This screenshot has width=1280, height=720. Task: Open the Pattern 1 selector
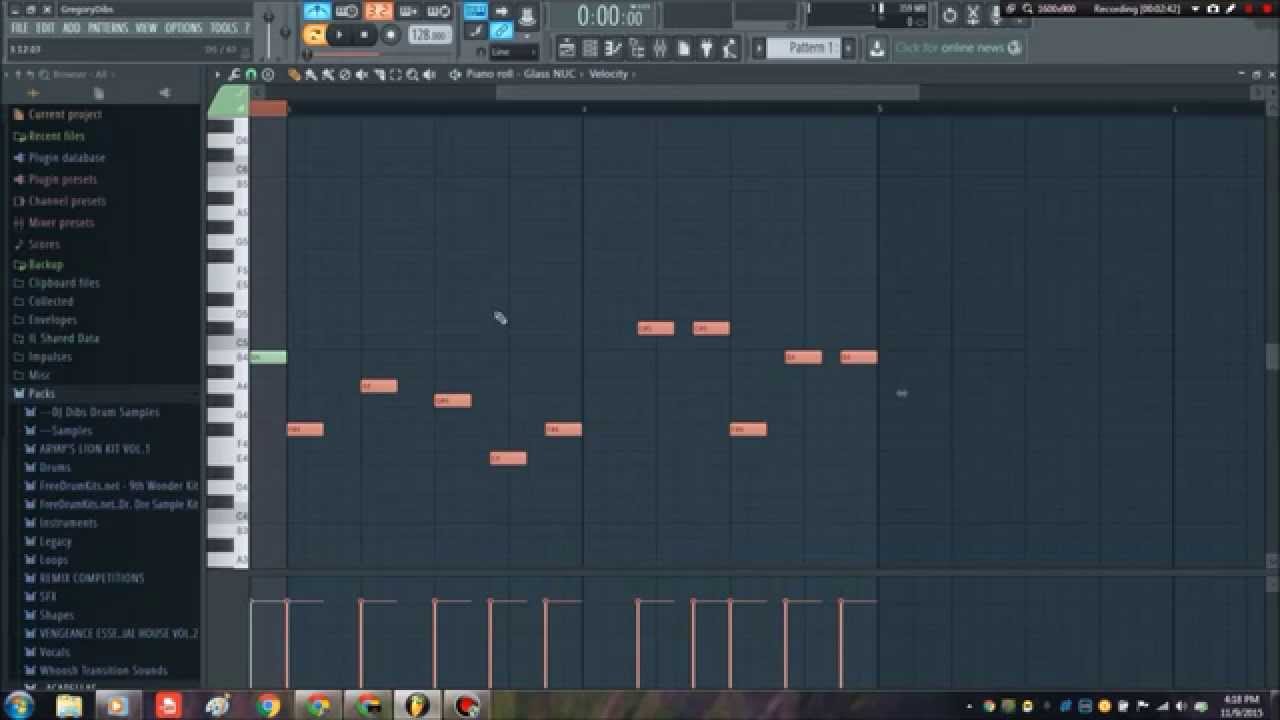804,48
